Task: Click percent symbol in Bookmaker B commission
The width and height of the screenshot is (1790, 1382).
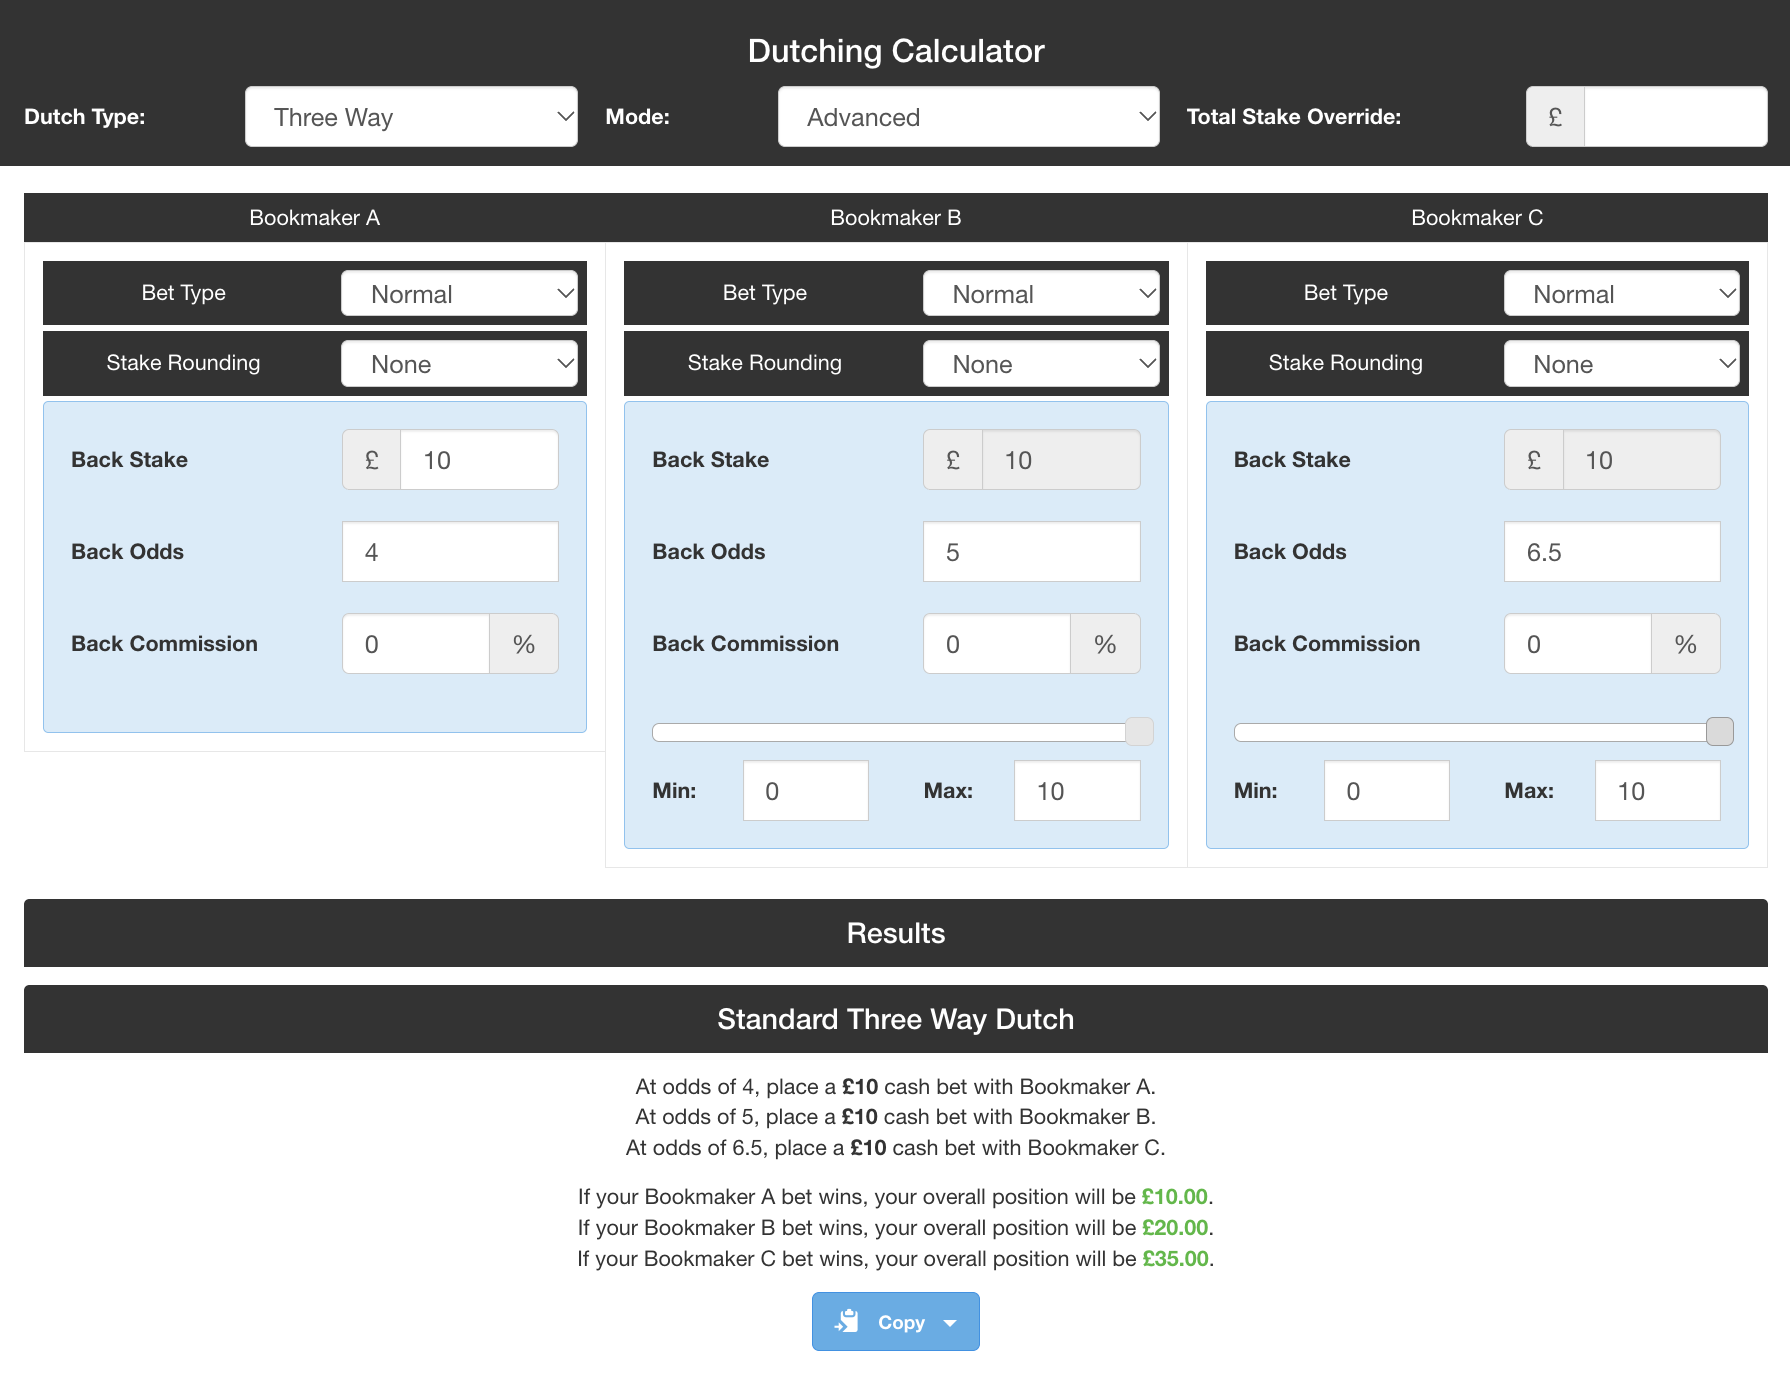Action: coord(1105,644)
